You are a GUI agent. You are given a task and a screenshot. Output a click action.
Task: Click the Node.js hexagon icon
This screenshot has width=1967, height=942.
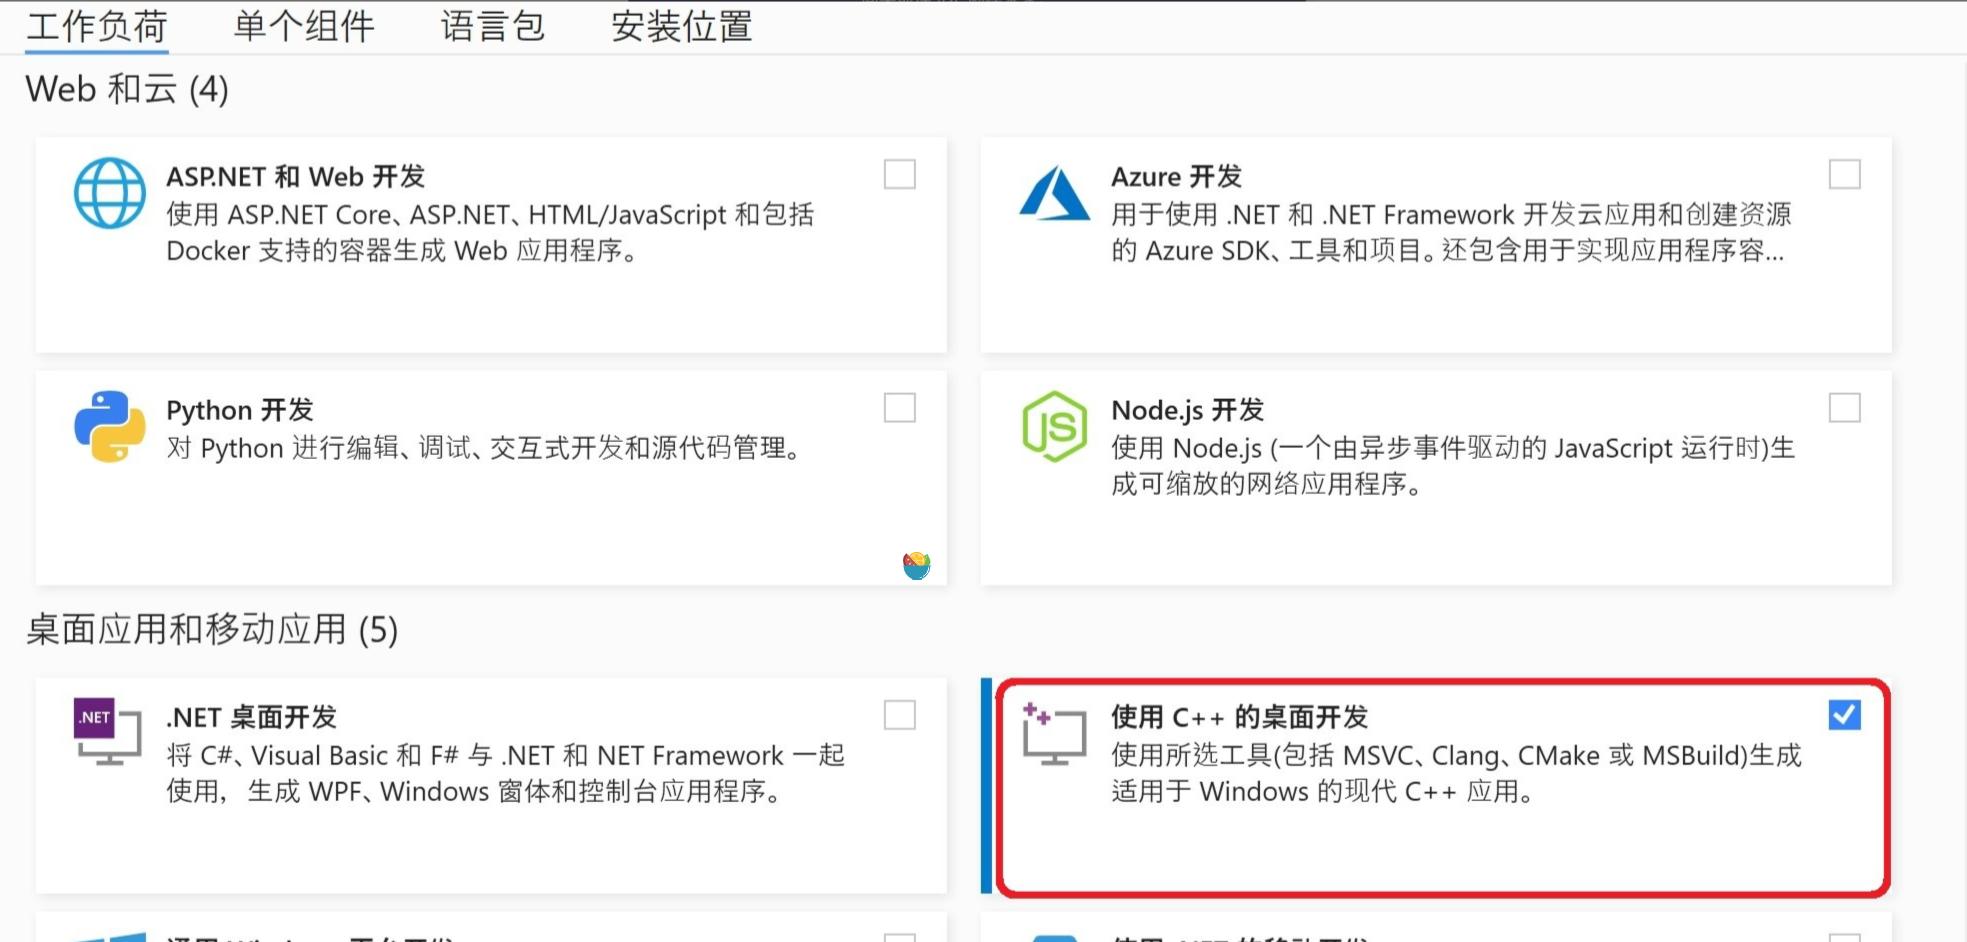[1054, 426]
